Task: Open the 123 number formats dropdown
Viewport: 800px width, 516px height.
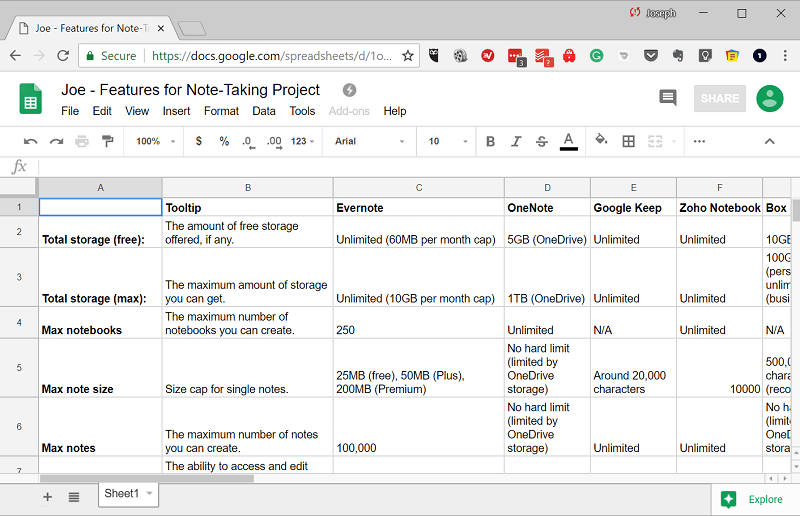Action: tap(302, 141)
